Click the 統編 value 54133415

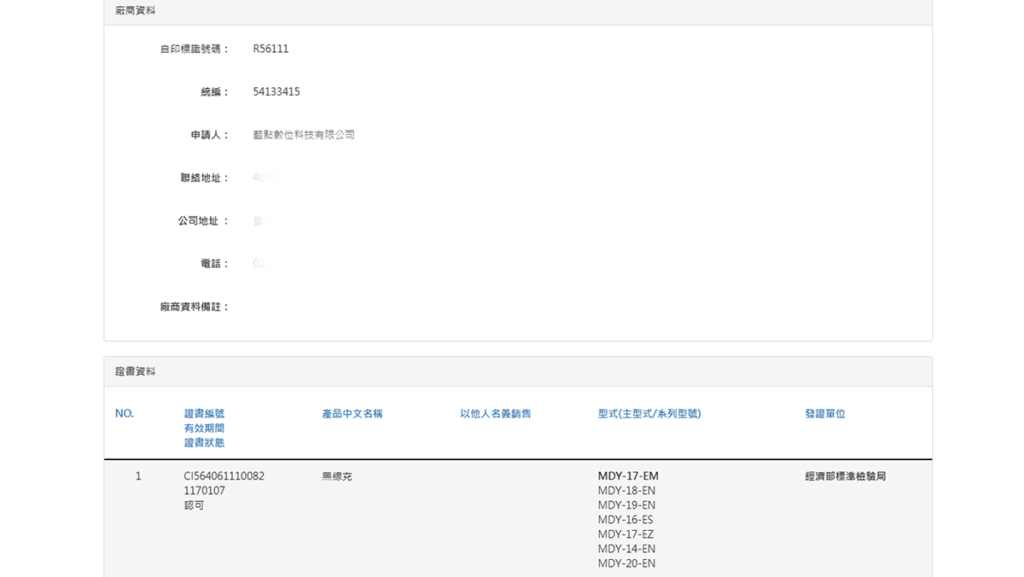(x=276, y=92)
